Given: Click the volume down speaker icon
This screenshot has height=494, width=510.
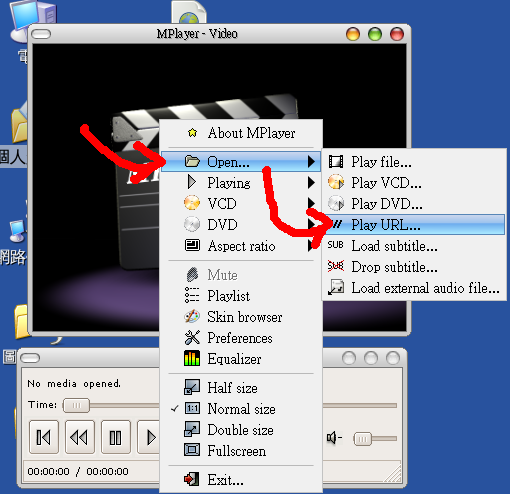Looking at the screenshot, I should click(x=334, y=438).
